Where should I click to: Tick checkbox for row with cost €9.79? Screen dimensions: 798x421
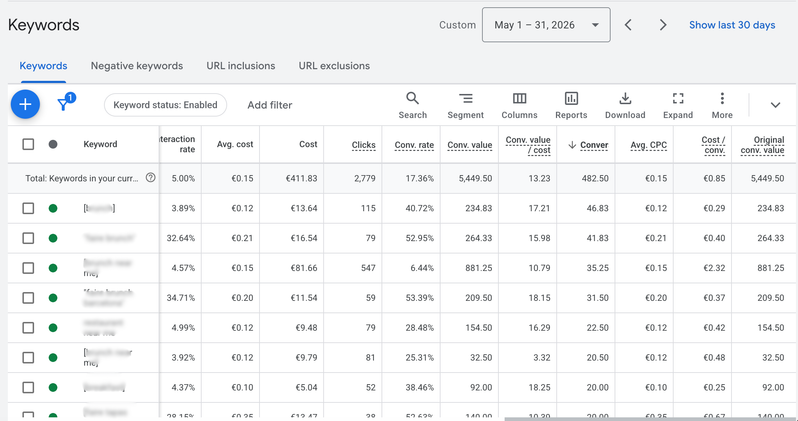pos(28,357)
